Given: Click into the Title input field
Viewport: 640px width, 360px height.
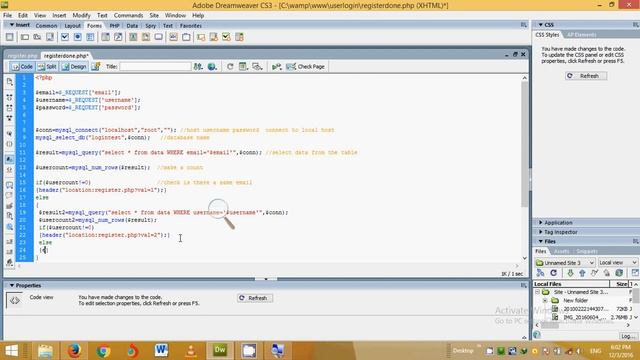Looking at the screenshot, I should [x=155, y=67].
